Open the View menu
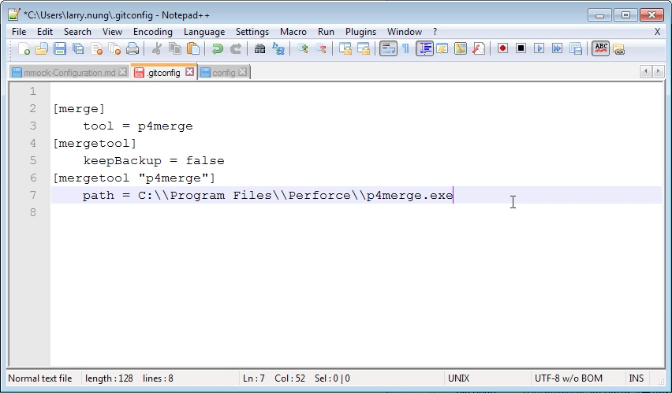 click(112, 32)
